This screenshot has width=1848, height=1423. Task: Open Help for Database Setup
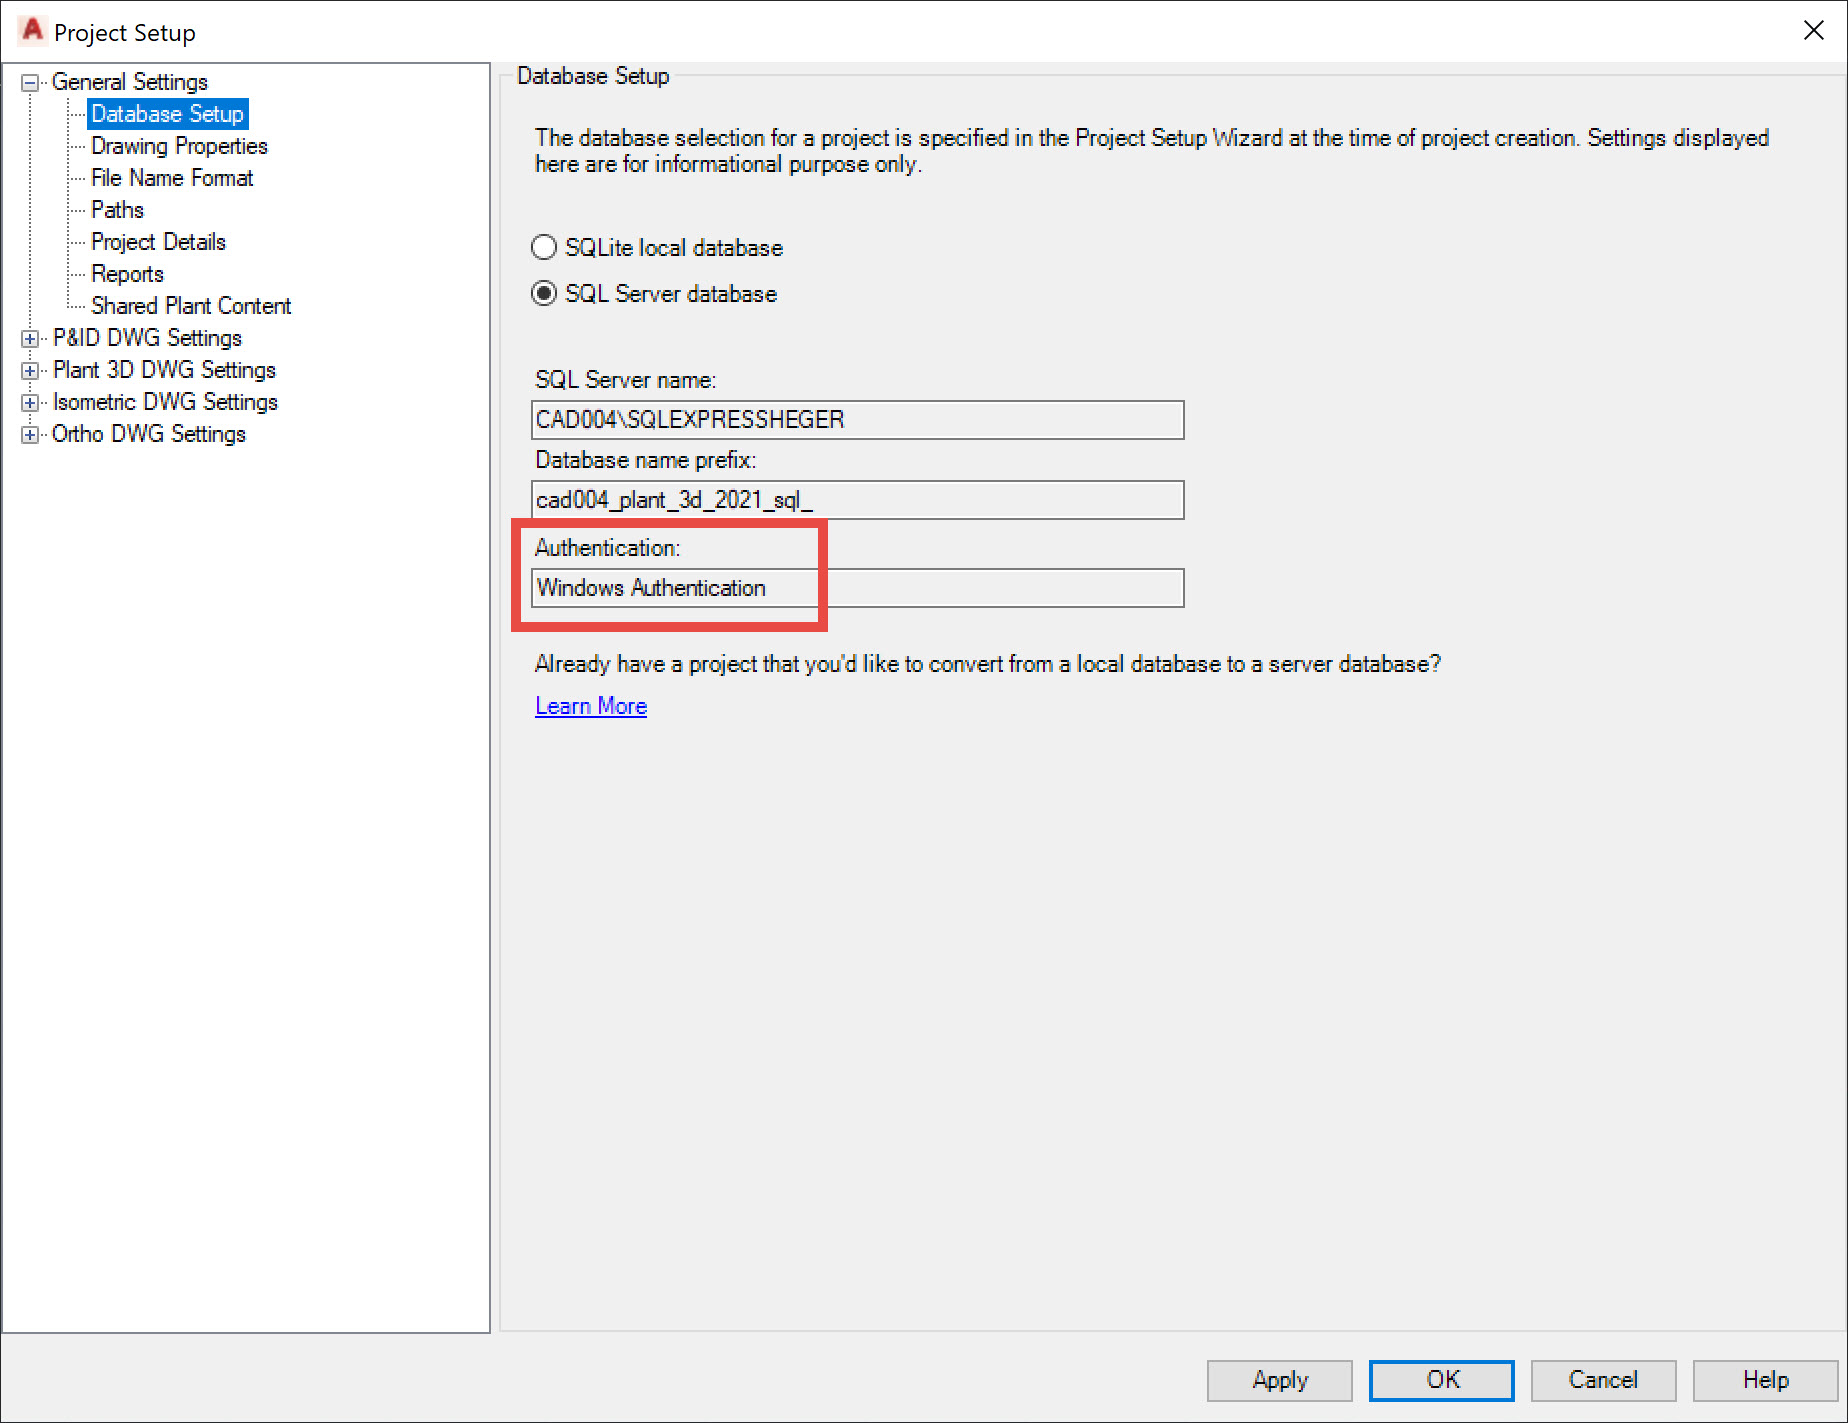click(1764, 1380)
